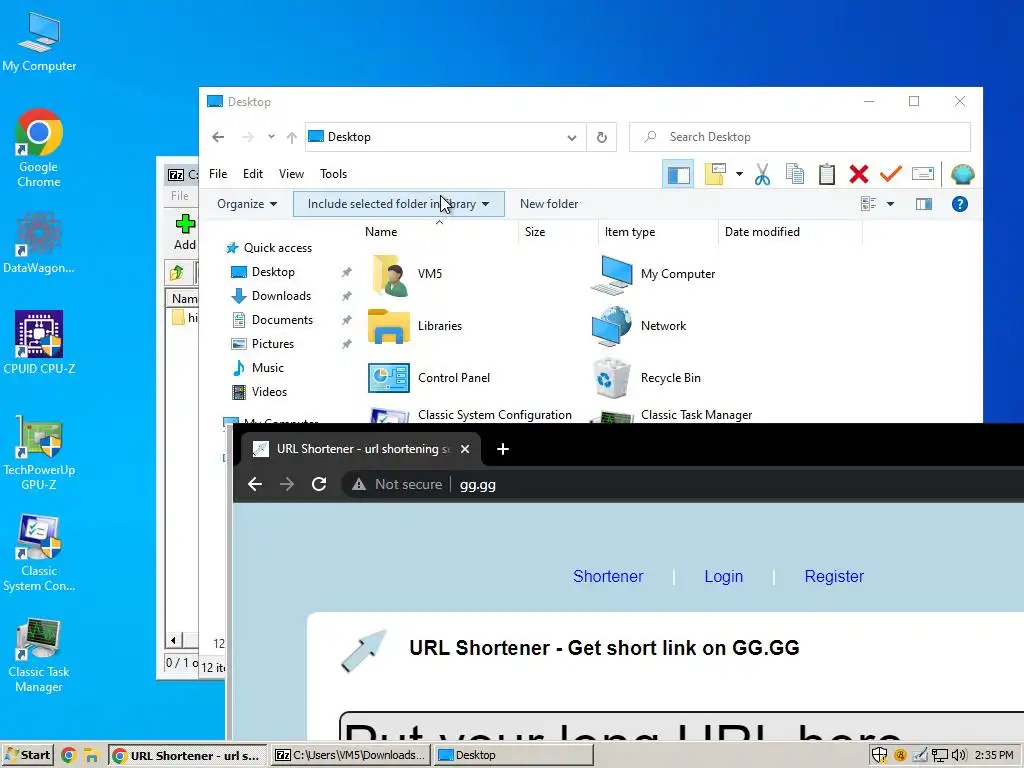Click the Start button on taskbar
Viewport: 1024px width, 768px height.
point(27,756)
